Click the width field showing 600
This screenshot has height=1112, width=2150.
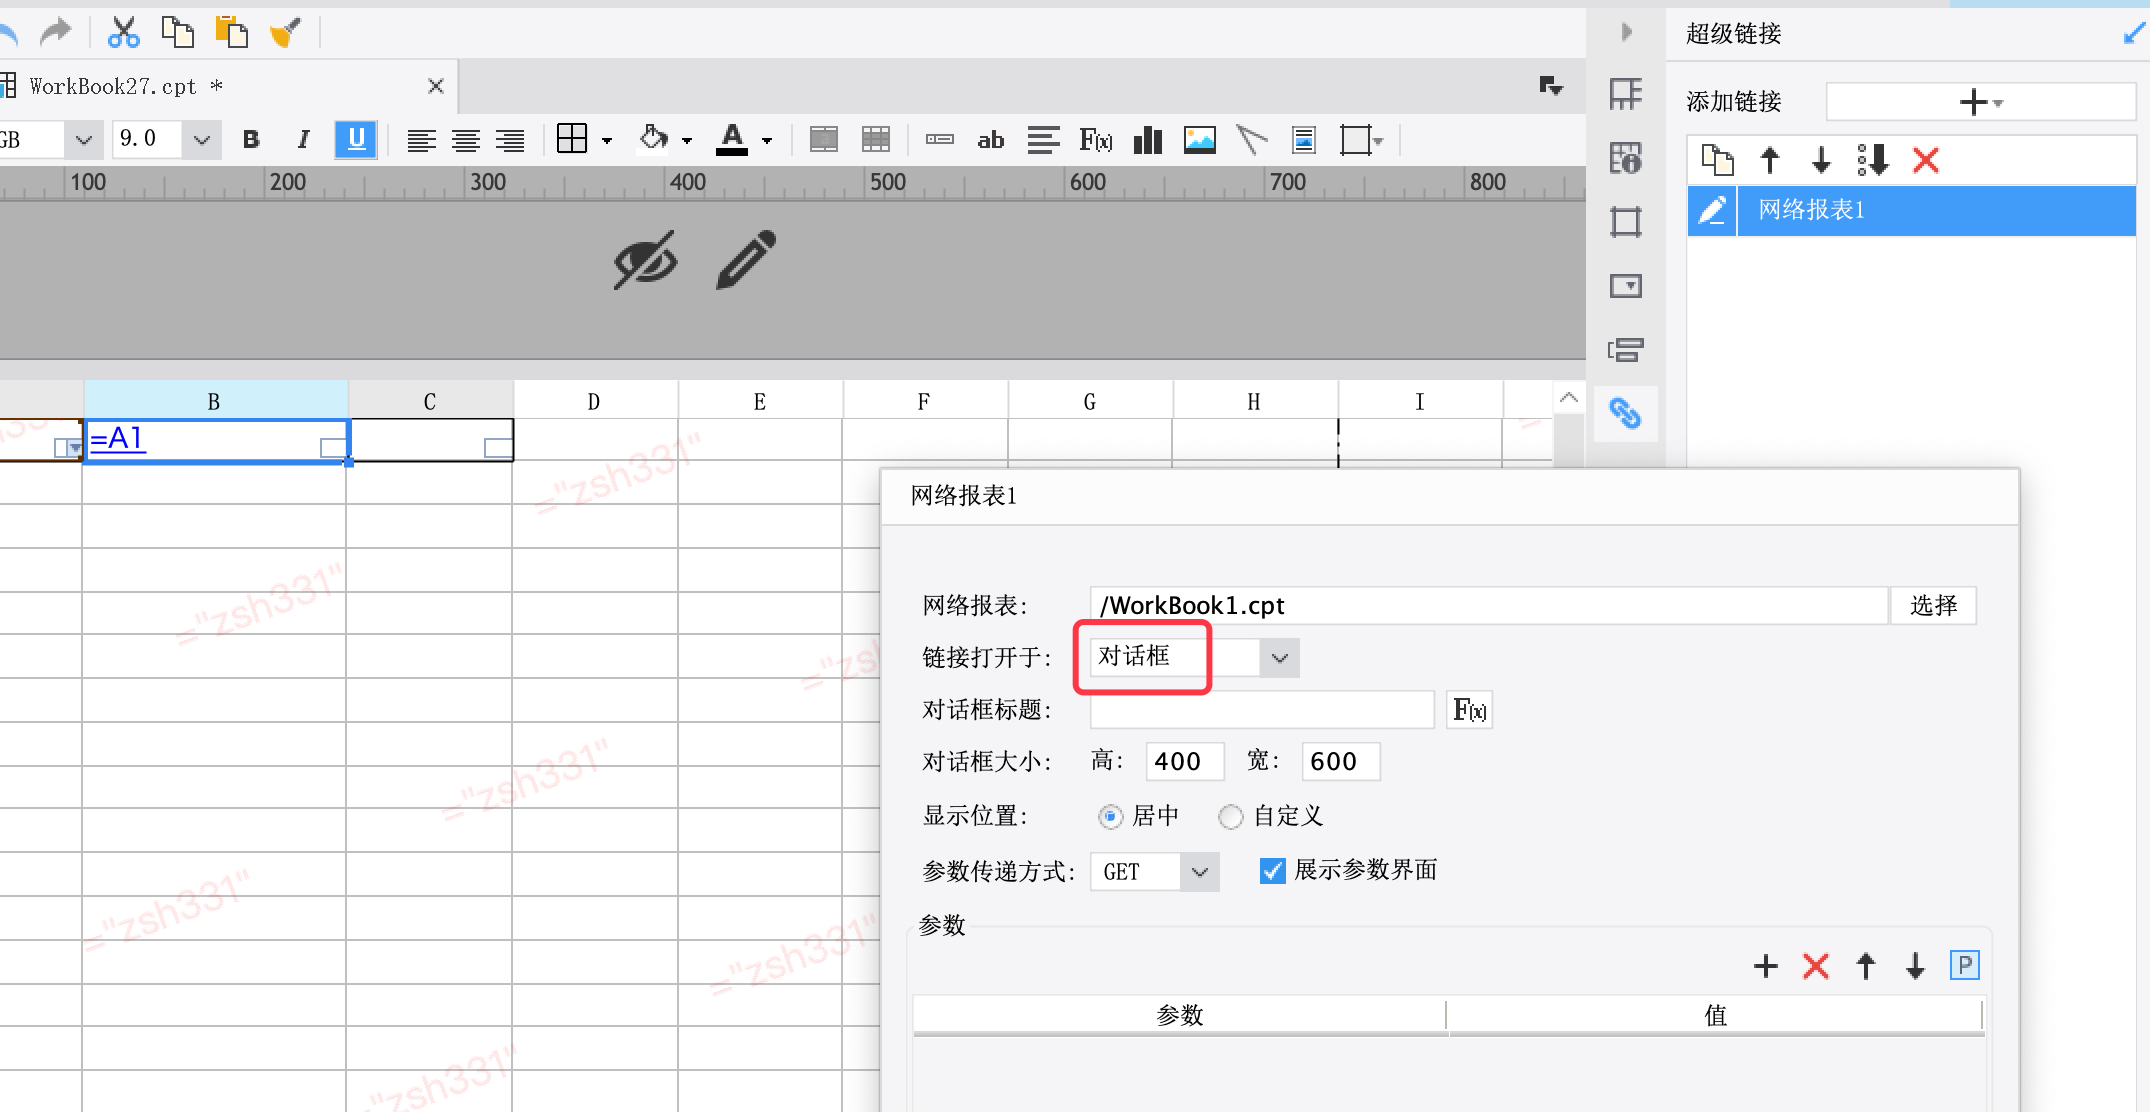(x=1340, y=761)
